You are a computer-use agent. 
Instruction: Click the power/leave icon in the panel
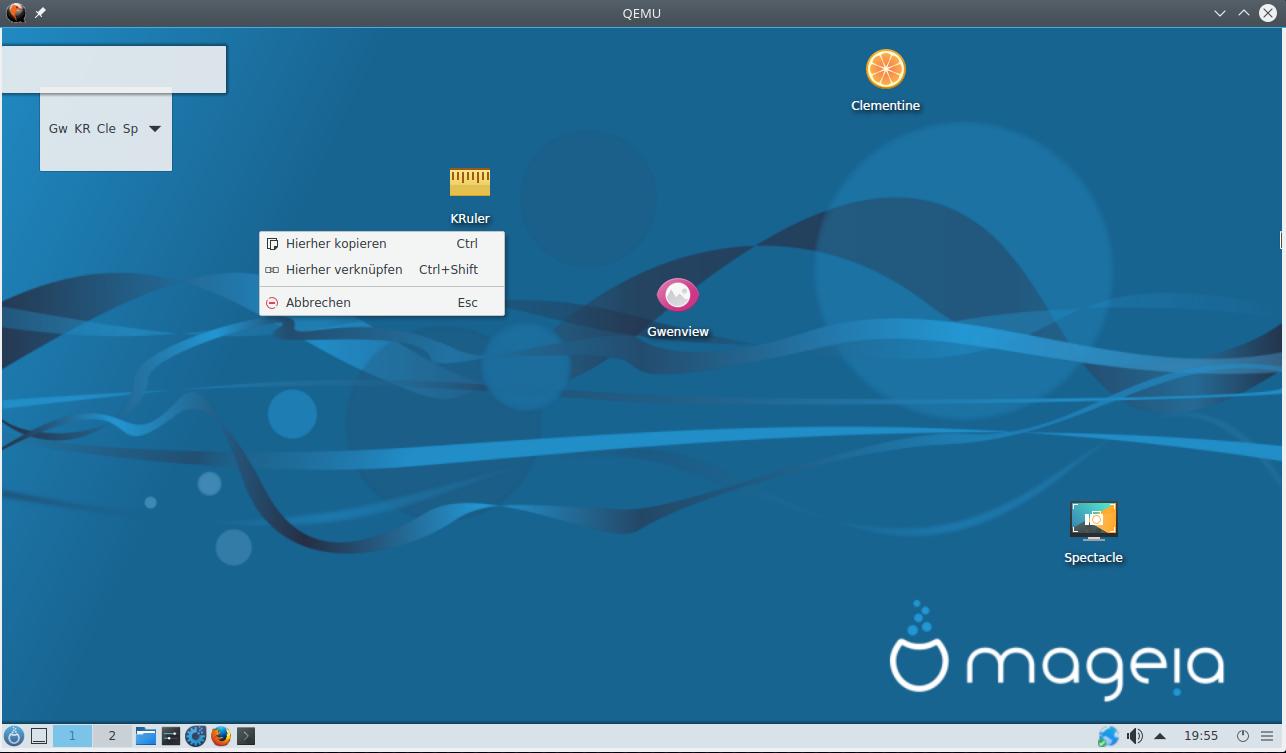1243,736
